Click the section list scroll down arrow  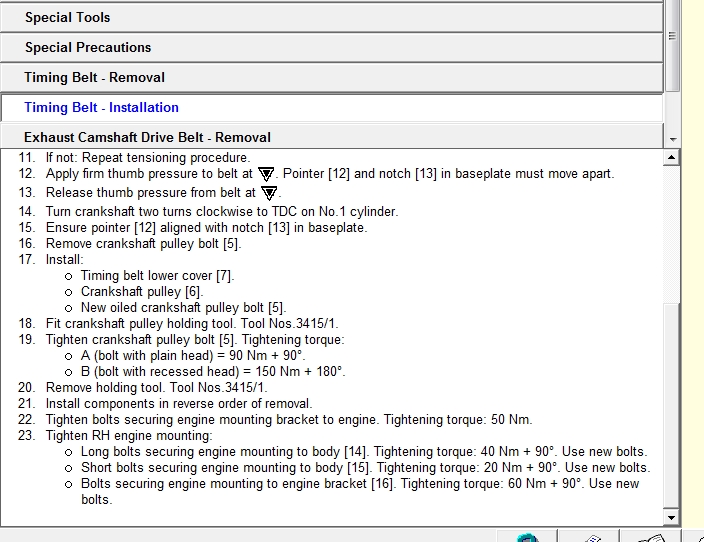tap(672, 139)
